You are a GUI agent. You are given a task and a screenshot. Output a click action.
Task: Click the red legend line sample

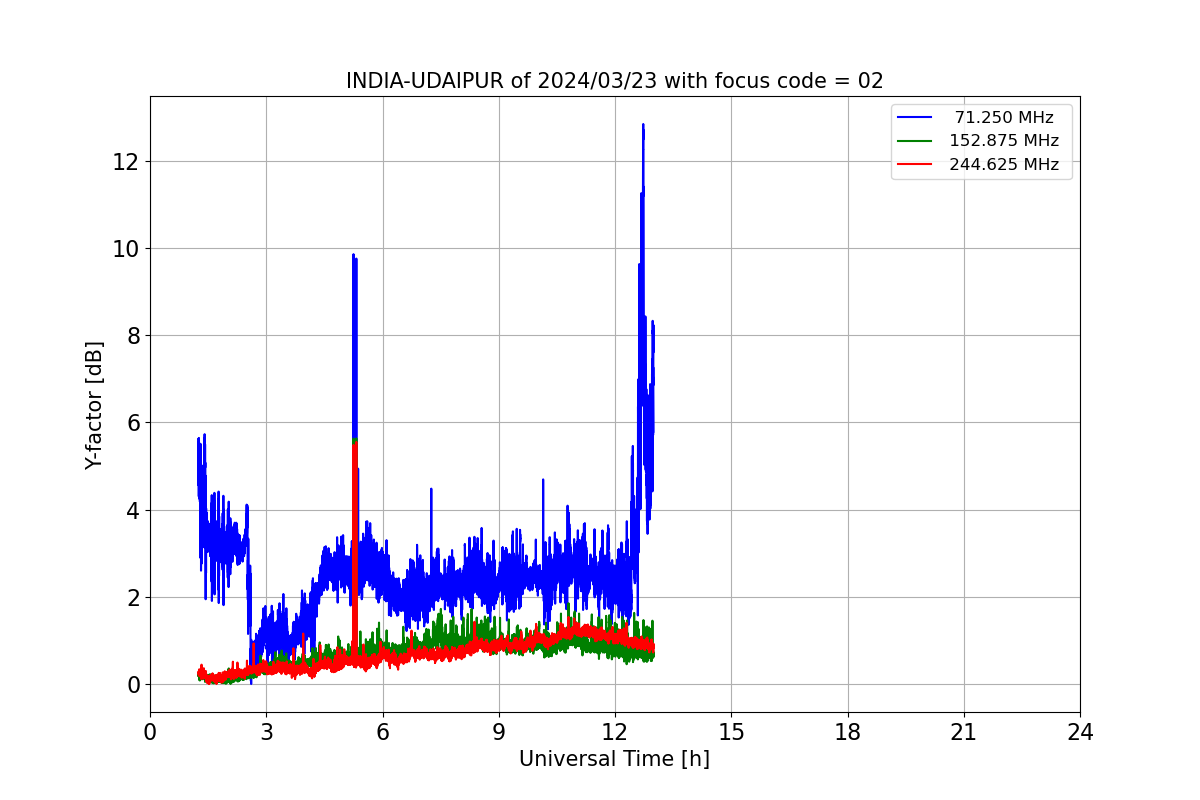coord(916,164)
